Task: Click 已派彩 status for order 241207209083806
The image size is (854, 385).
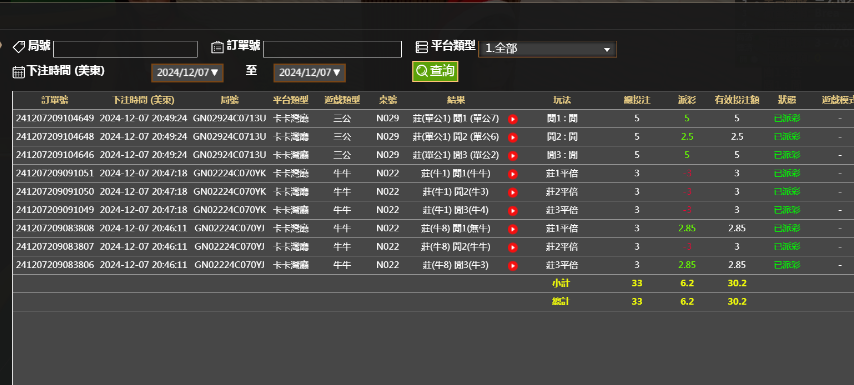Action: pos(787,265)
